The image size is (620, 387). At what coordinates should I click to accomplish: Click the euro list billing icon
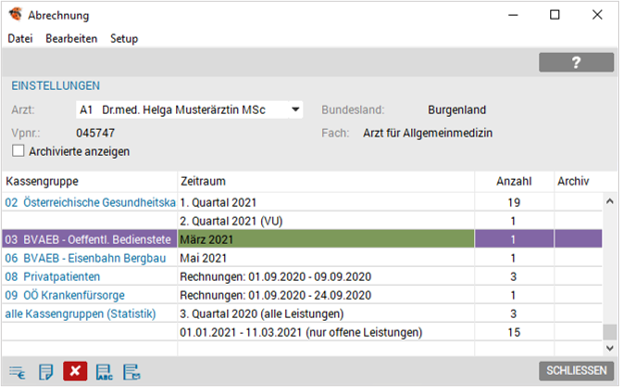pyautogui.click(x=17, y=372)
